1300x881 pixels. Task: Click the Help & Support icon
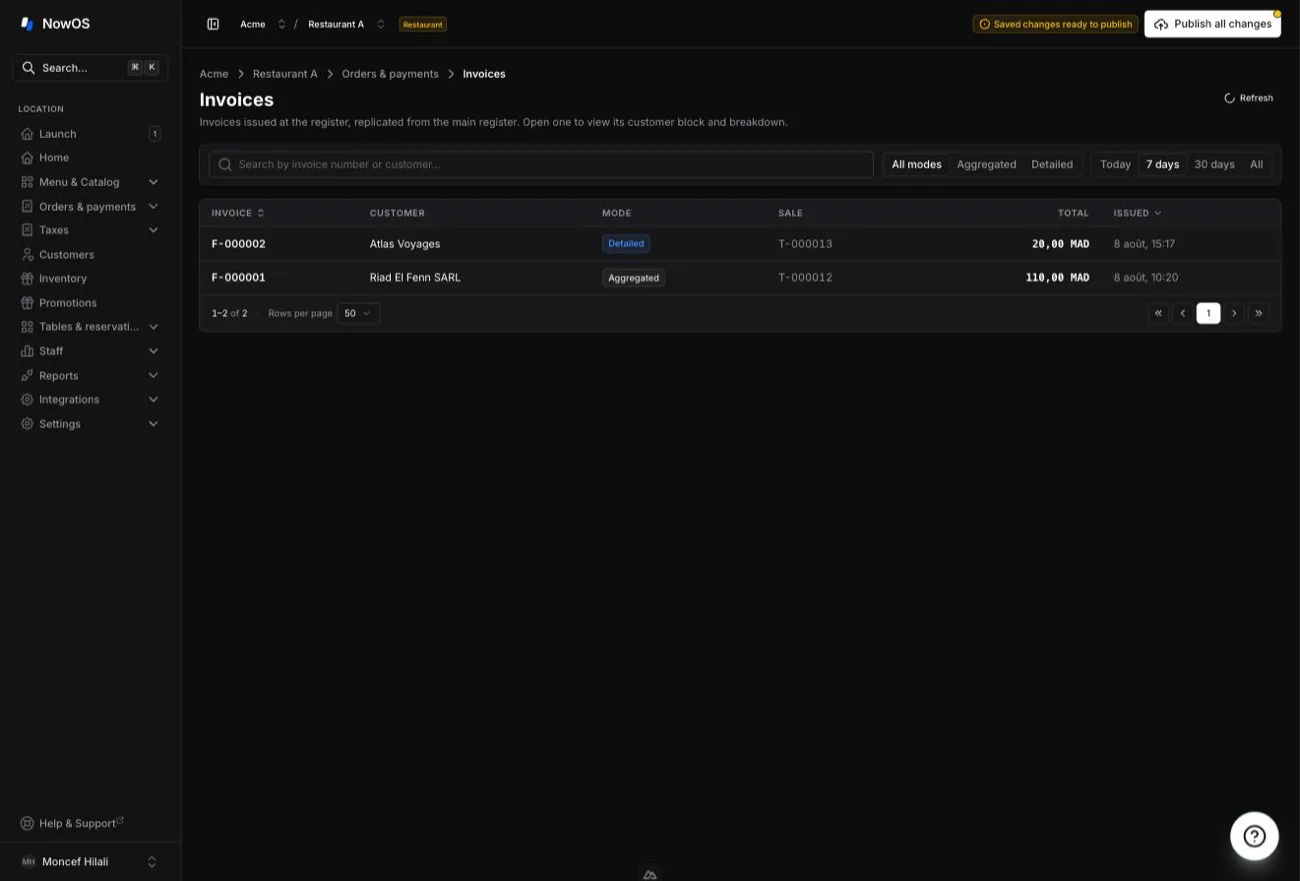pyautogui.click(x=27, y=823)
